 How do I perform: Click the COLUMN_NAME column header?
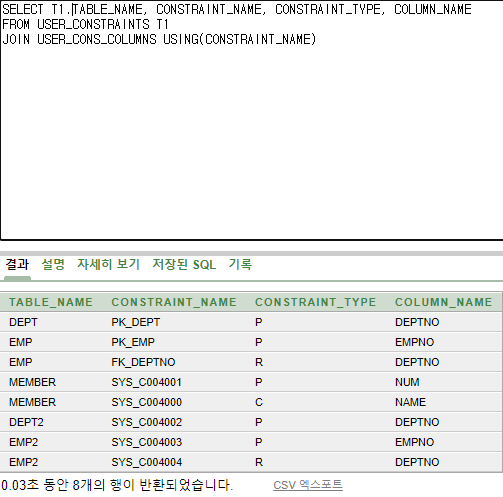click(x=444, y=302)
